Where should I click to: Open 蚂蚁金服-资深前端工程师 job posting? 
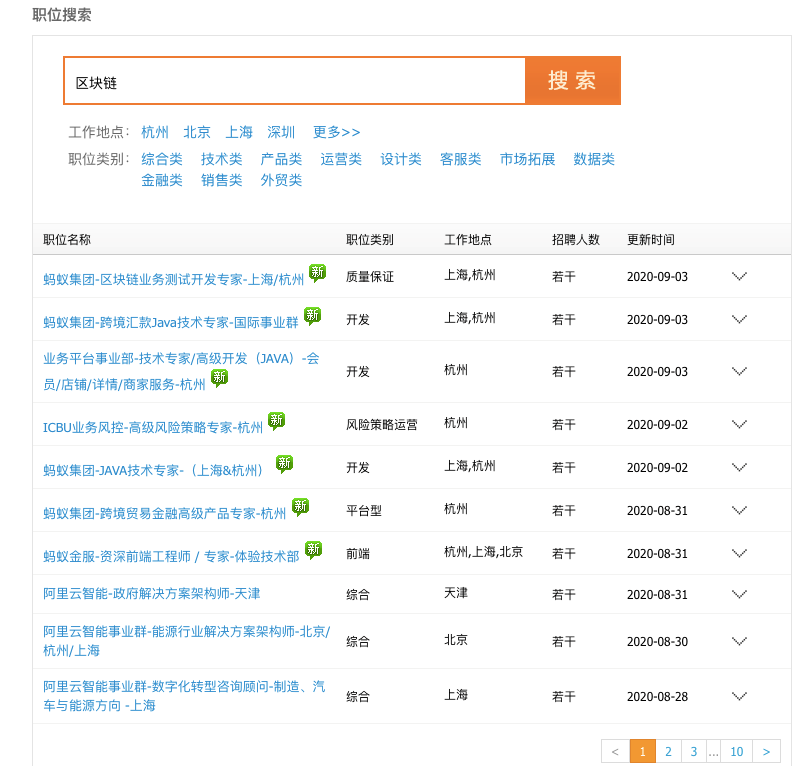(171, 556)
